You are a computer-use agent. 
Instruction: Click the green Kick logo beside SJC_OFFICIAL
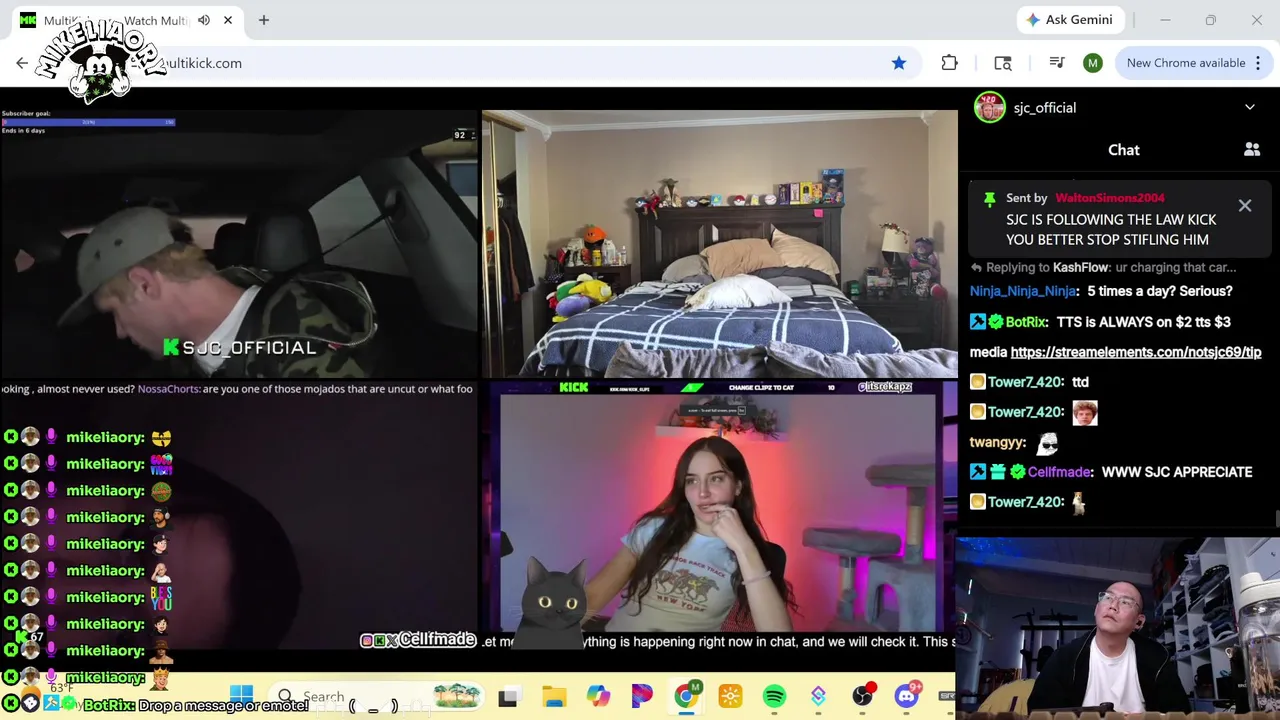tap(171, 347)
